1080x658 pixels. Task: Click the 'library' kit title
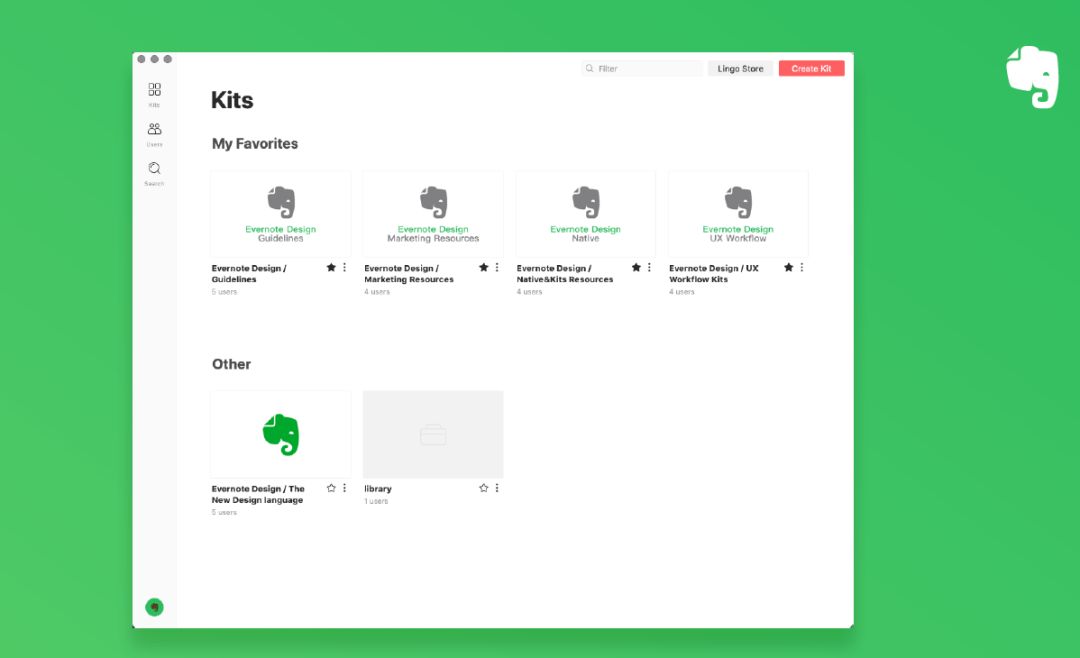(x=377, y=489)
